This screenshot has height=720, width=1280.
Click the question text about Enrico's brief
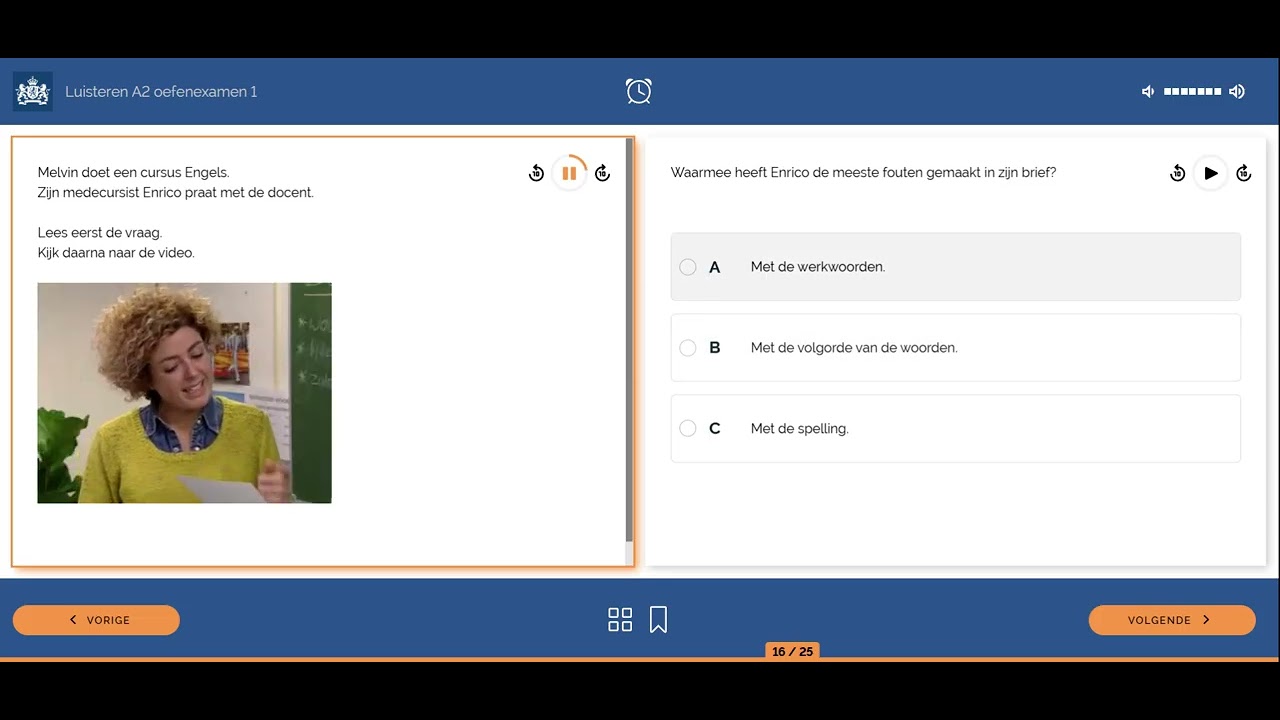tap(863, 173)
